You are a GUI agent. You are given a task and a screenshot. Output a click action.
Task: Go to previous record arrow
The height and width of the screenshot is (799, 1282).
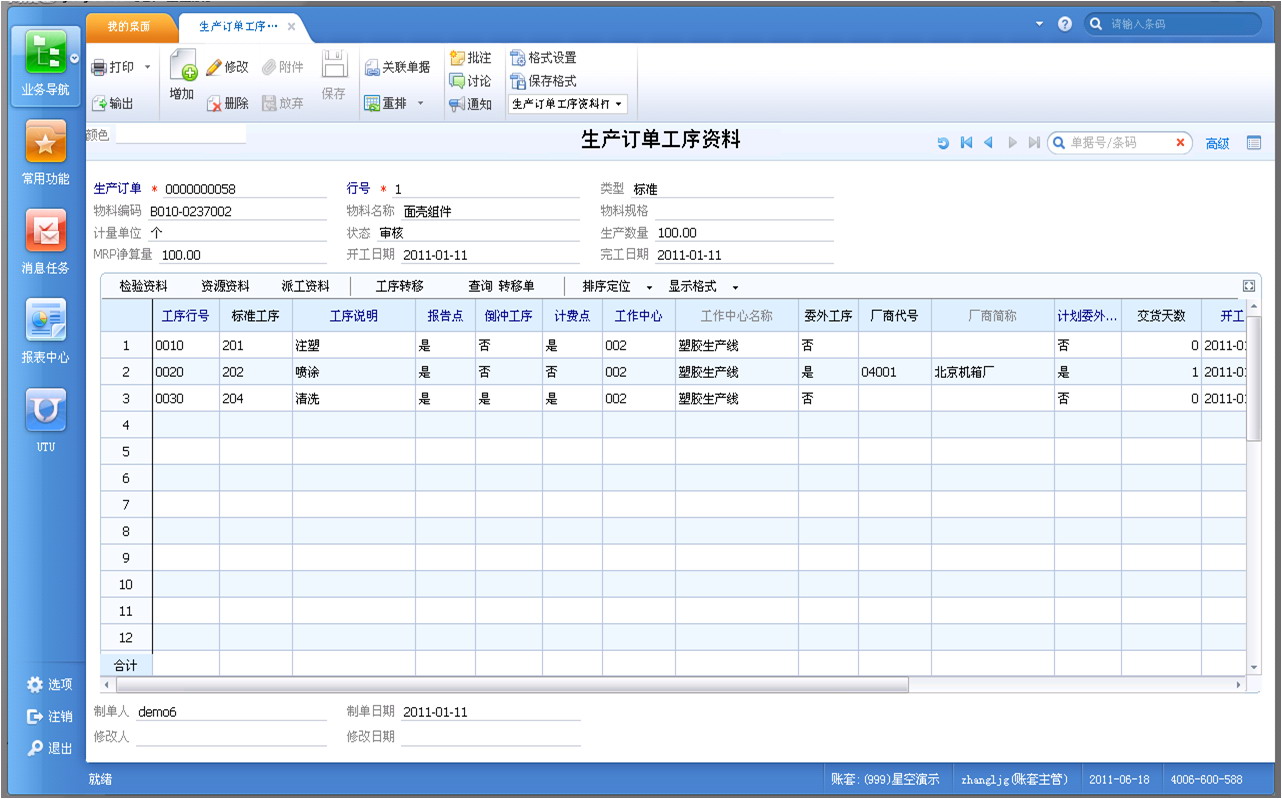[x=988, y=143]
